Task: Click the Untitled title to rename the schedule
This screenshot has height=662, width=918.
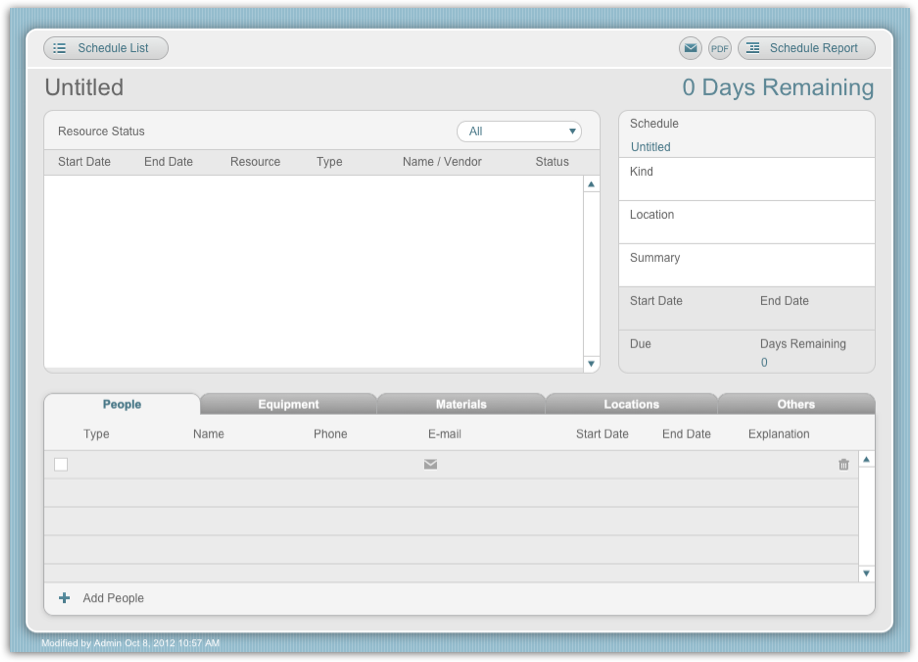Action: pyautogui.click(x=83, y=87)
